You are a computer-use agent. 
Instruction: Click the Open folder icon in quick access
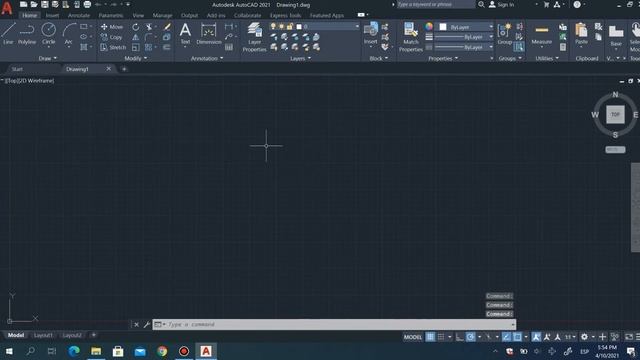tap(34, 4)
